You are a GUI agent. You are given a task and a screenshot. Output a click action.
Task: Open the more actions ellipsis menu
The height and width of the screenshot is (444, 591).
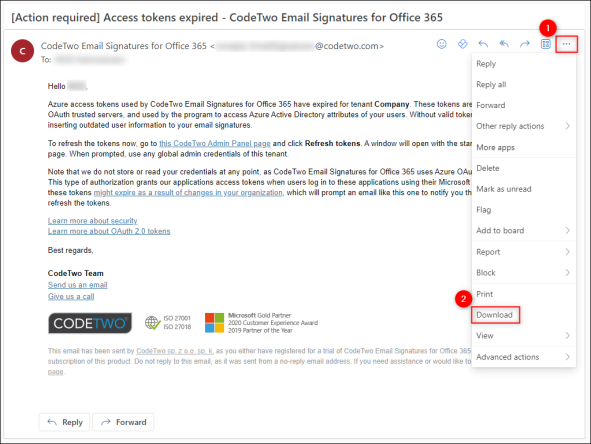tap(566, 44)
